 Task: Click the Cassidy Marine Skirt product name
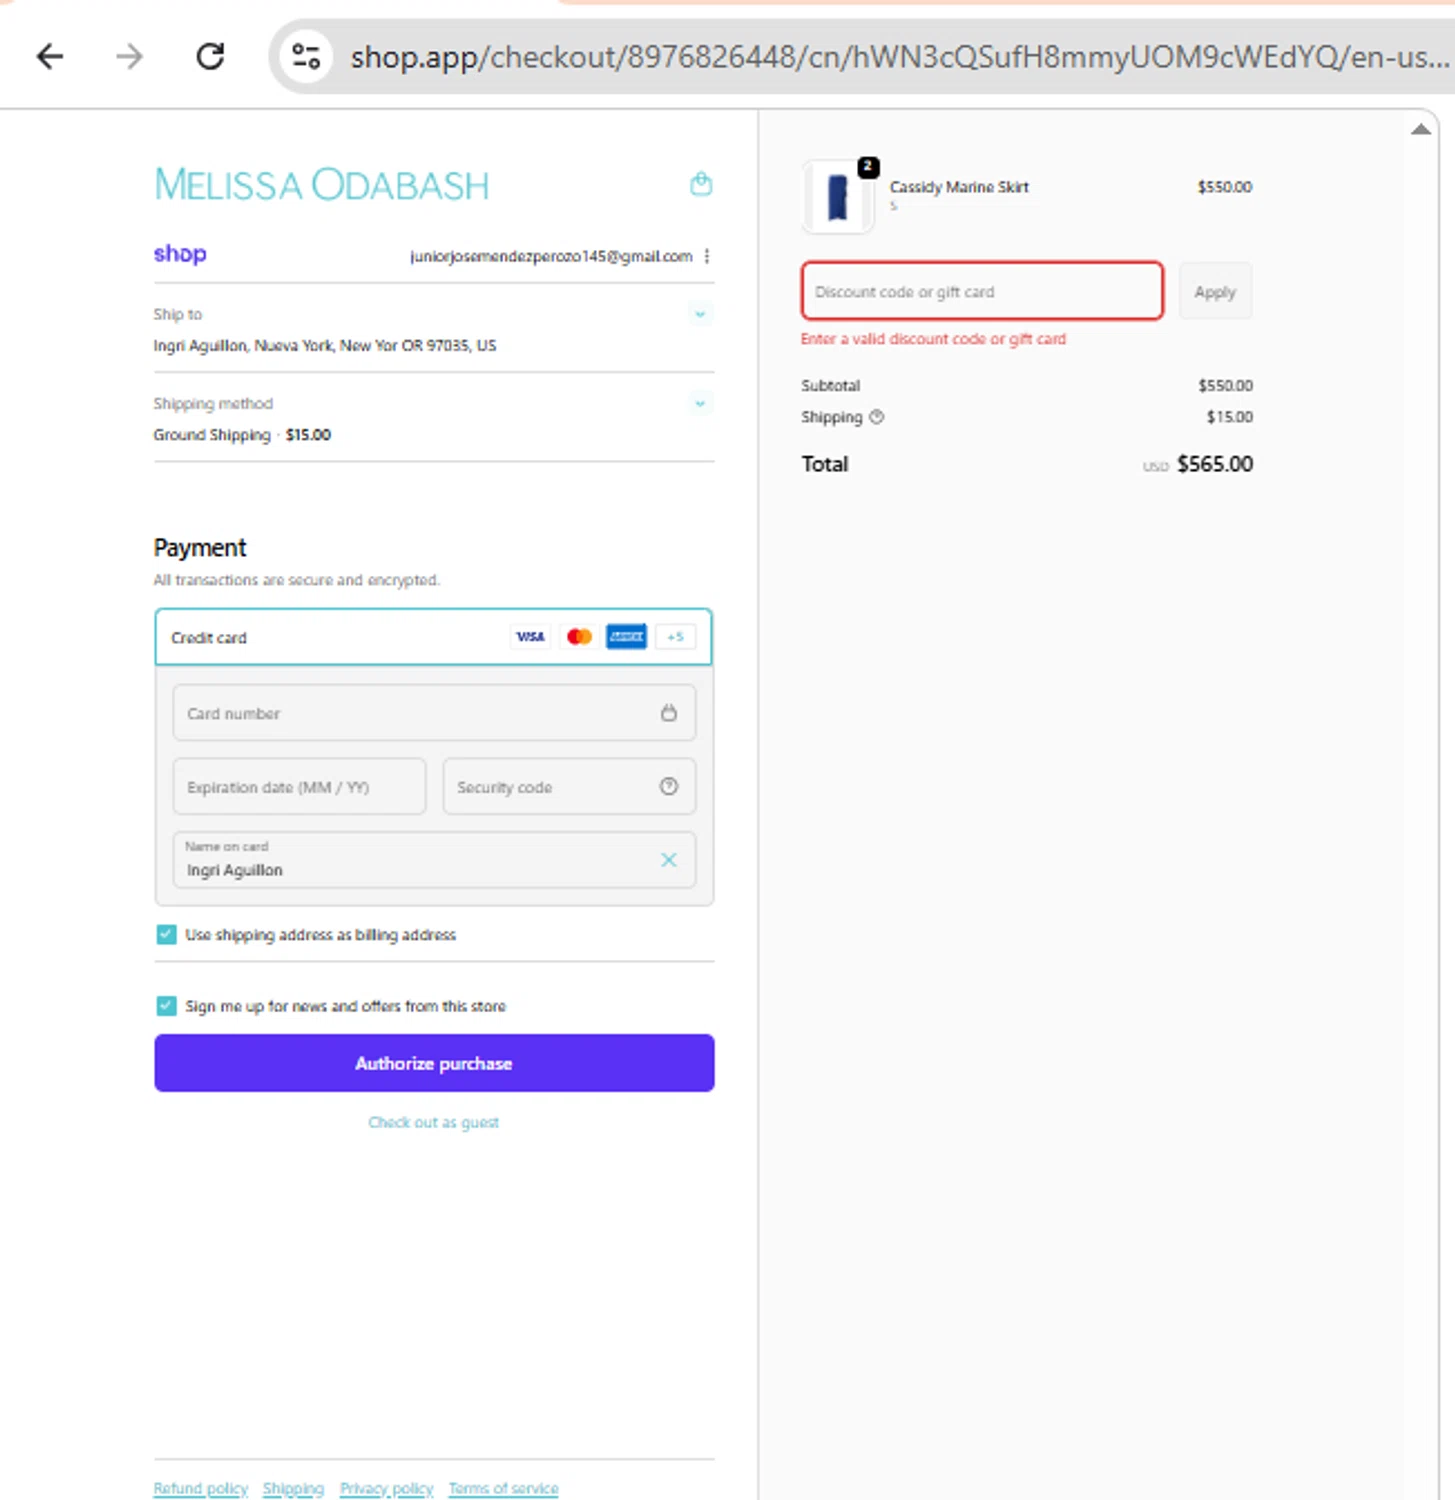959,187
